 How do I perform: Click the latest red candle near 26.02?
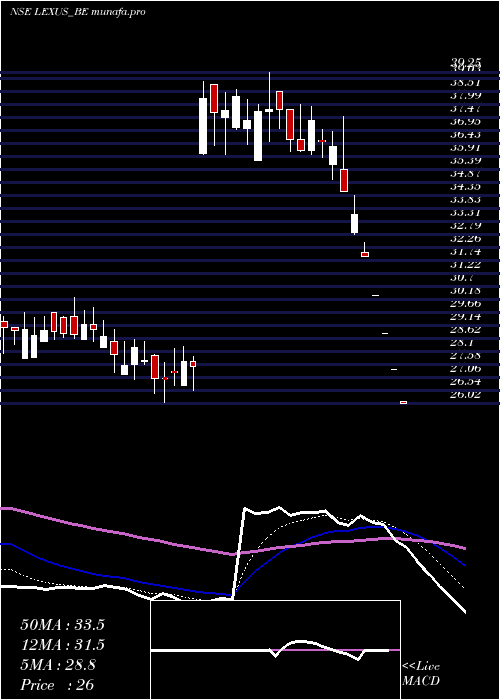404,402
